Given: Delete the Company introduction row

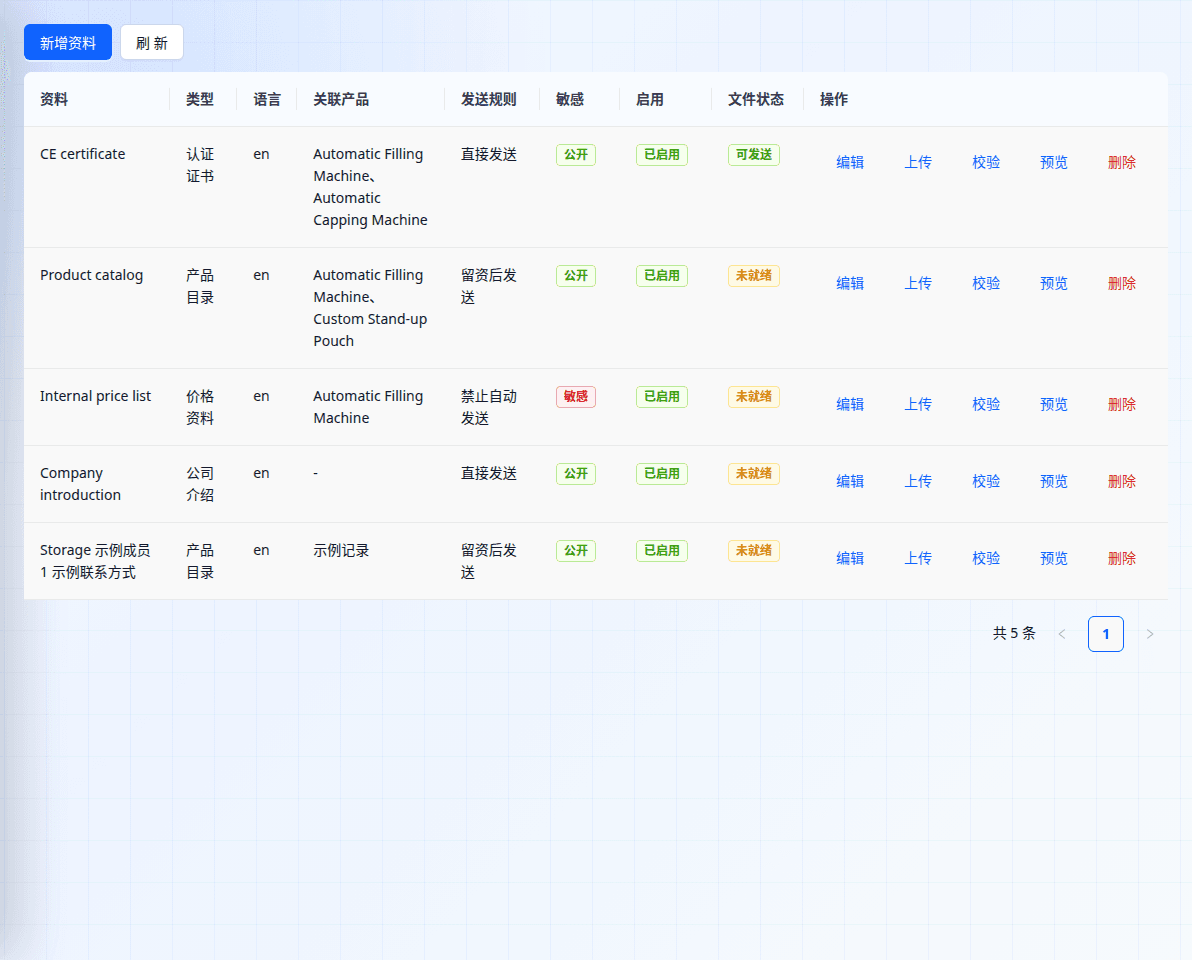Looking at the screenshot, I should (1121, 481).
